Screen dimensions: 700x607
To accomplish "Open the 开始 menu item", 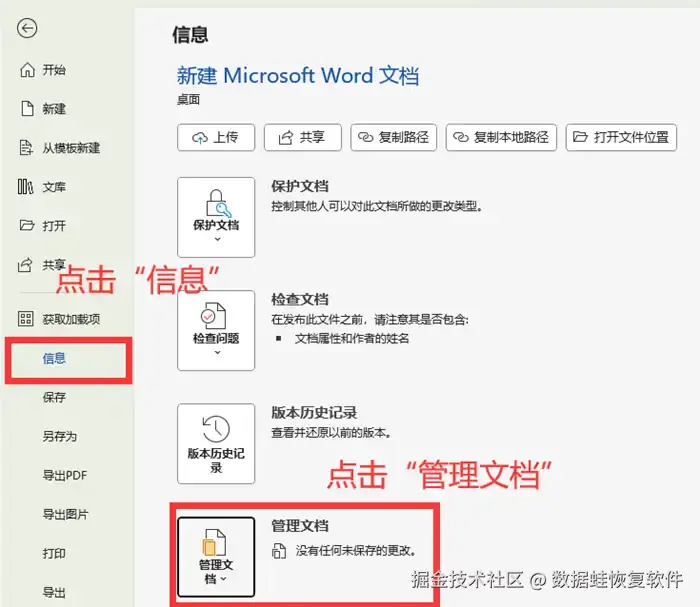I will click(54, 70).
